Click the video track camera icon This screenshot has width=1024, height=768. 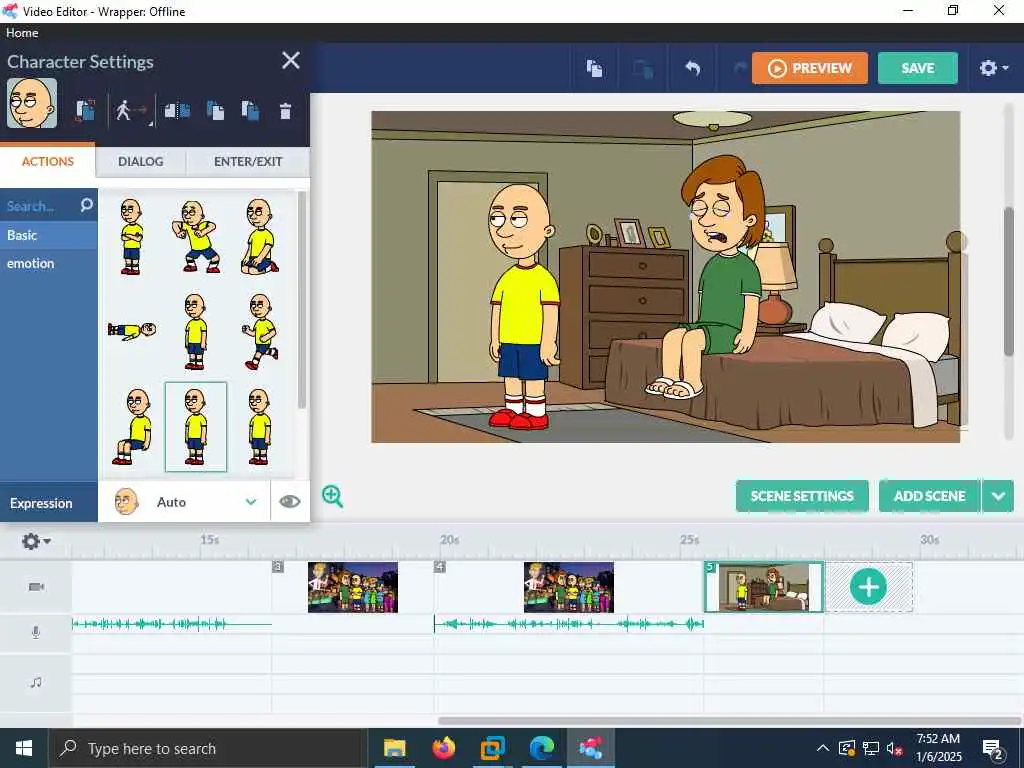[x=37, y=586]
